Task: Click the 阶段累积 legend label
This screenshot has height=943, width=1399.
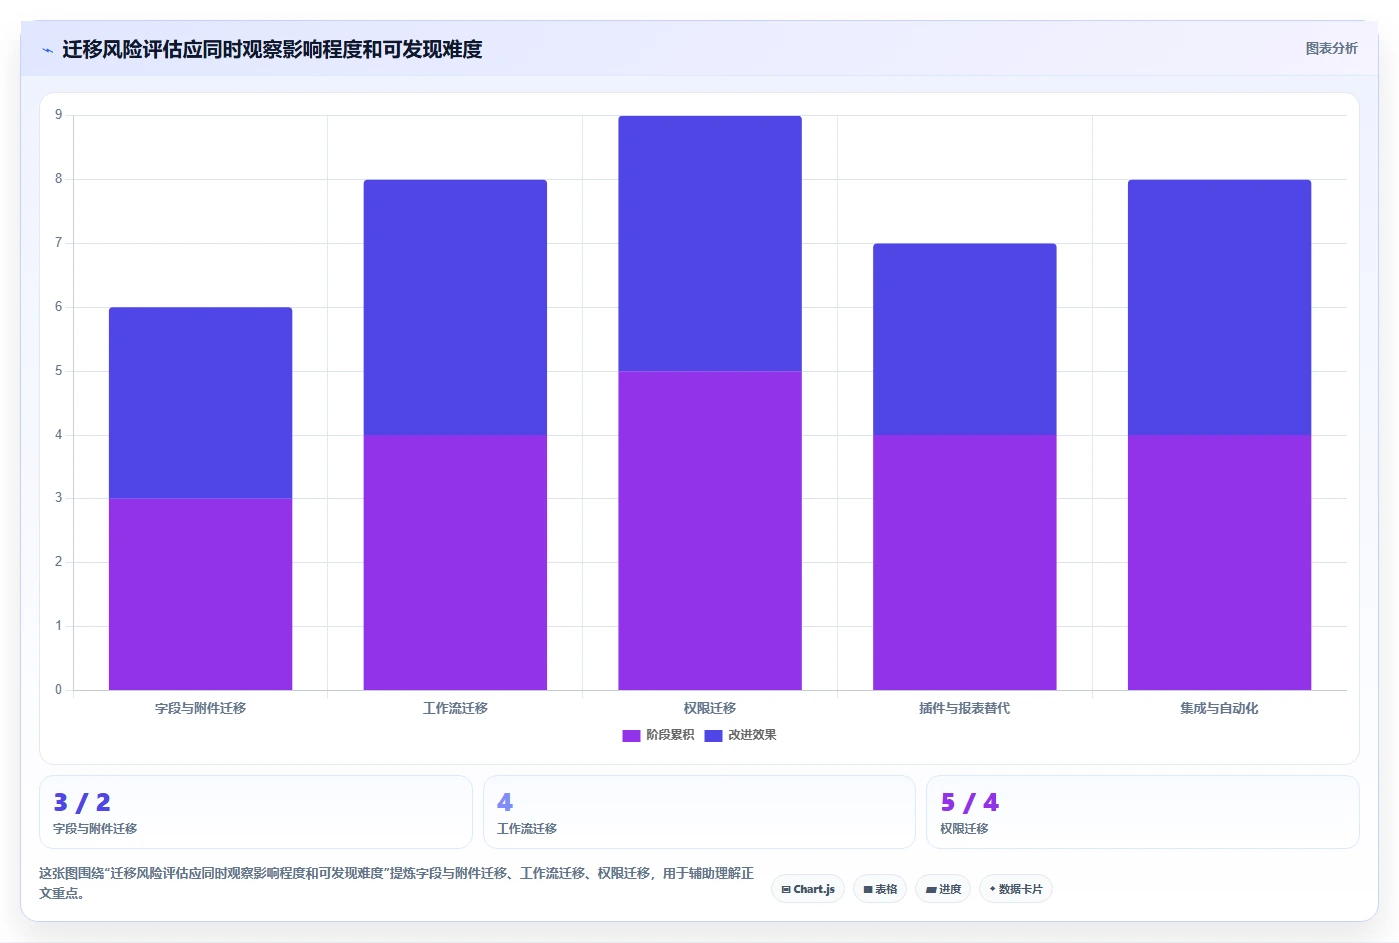Action: [670, 735]
